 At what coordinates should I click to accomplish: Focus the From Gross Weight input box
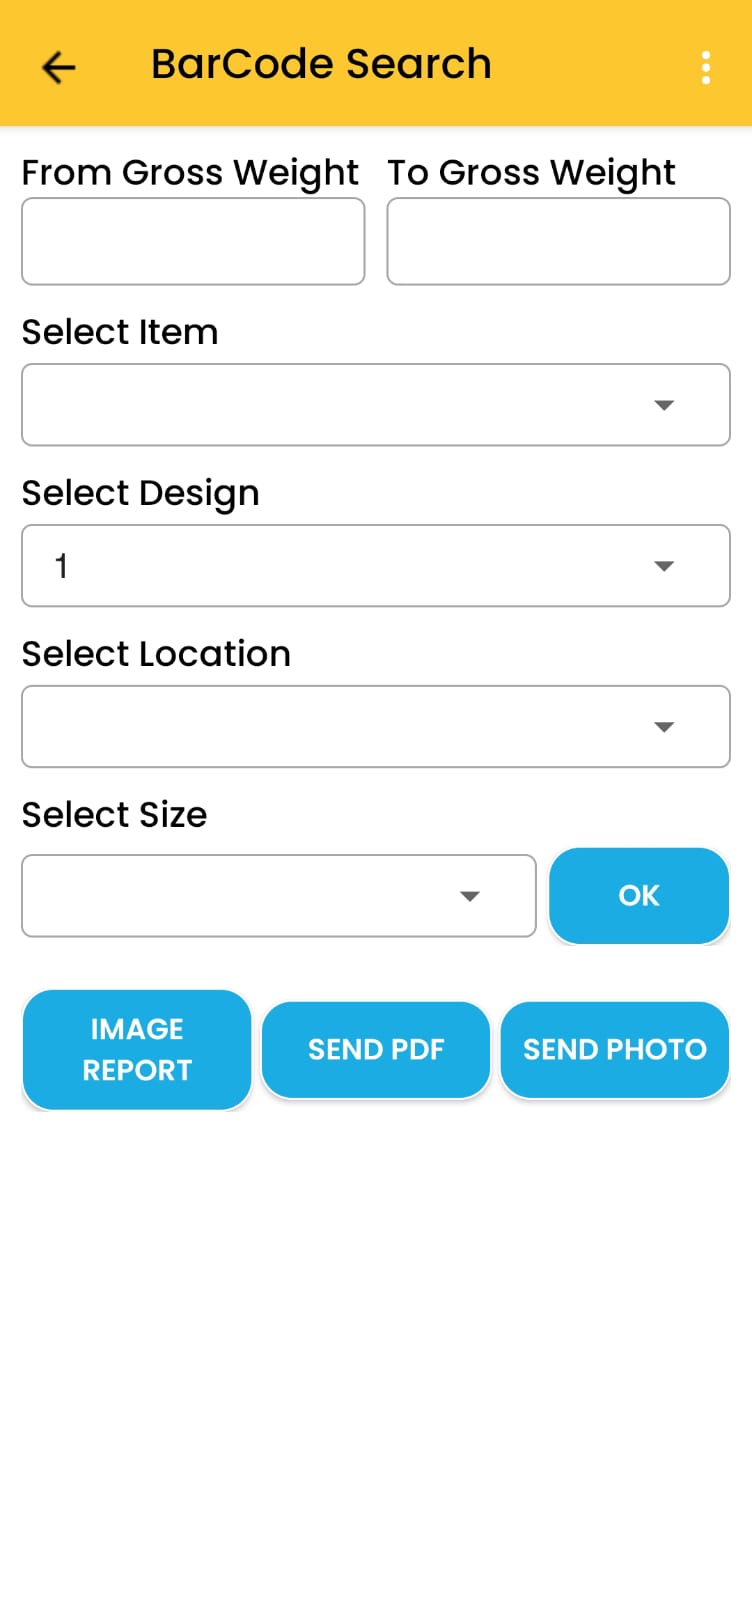pyautogui.click(x=193, y=241)
